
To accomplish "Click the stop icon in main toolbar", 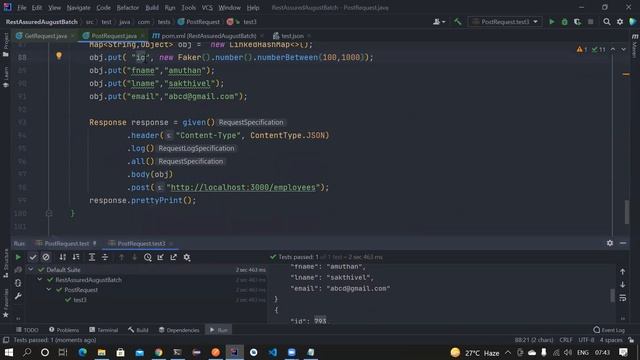I will tap(591, 22).
